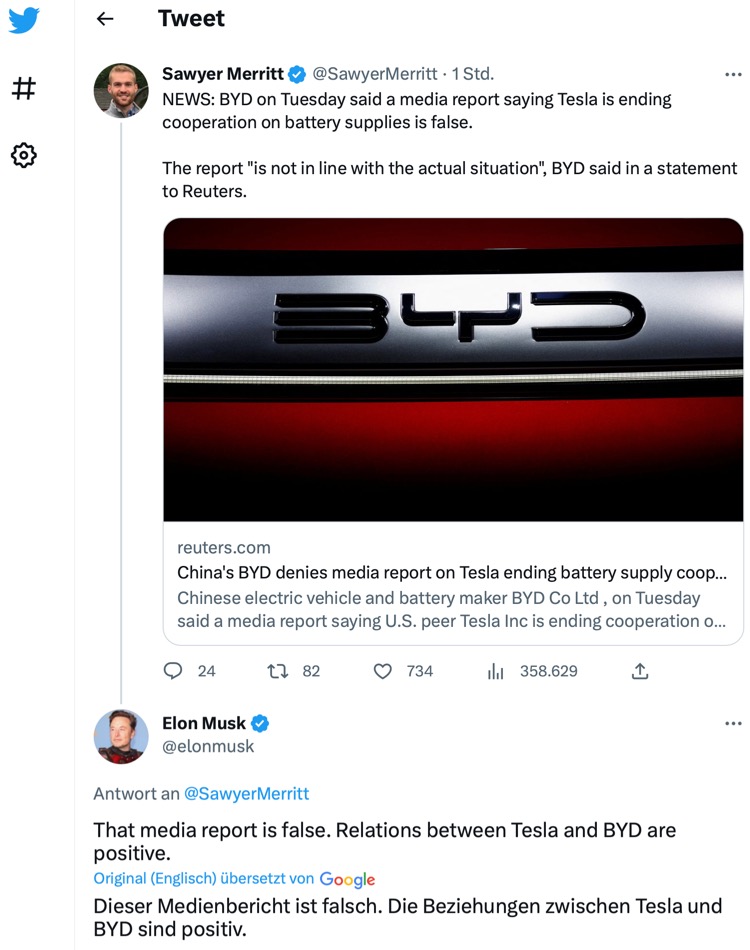750x950 pixels.
Task: Open Sawyer Merritt's profile picture
Action: pos(121,91)
